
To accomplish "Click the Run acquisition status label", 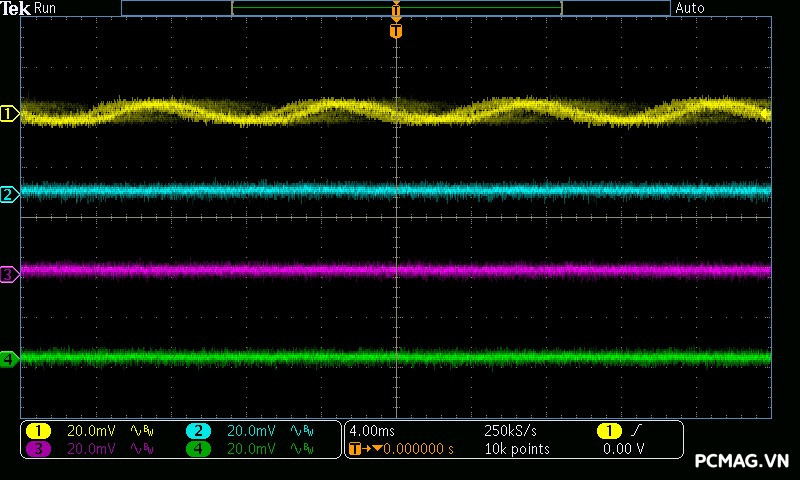I will (46, 8).
